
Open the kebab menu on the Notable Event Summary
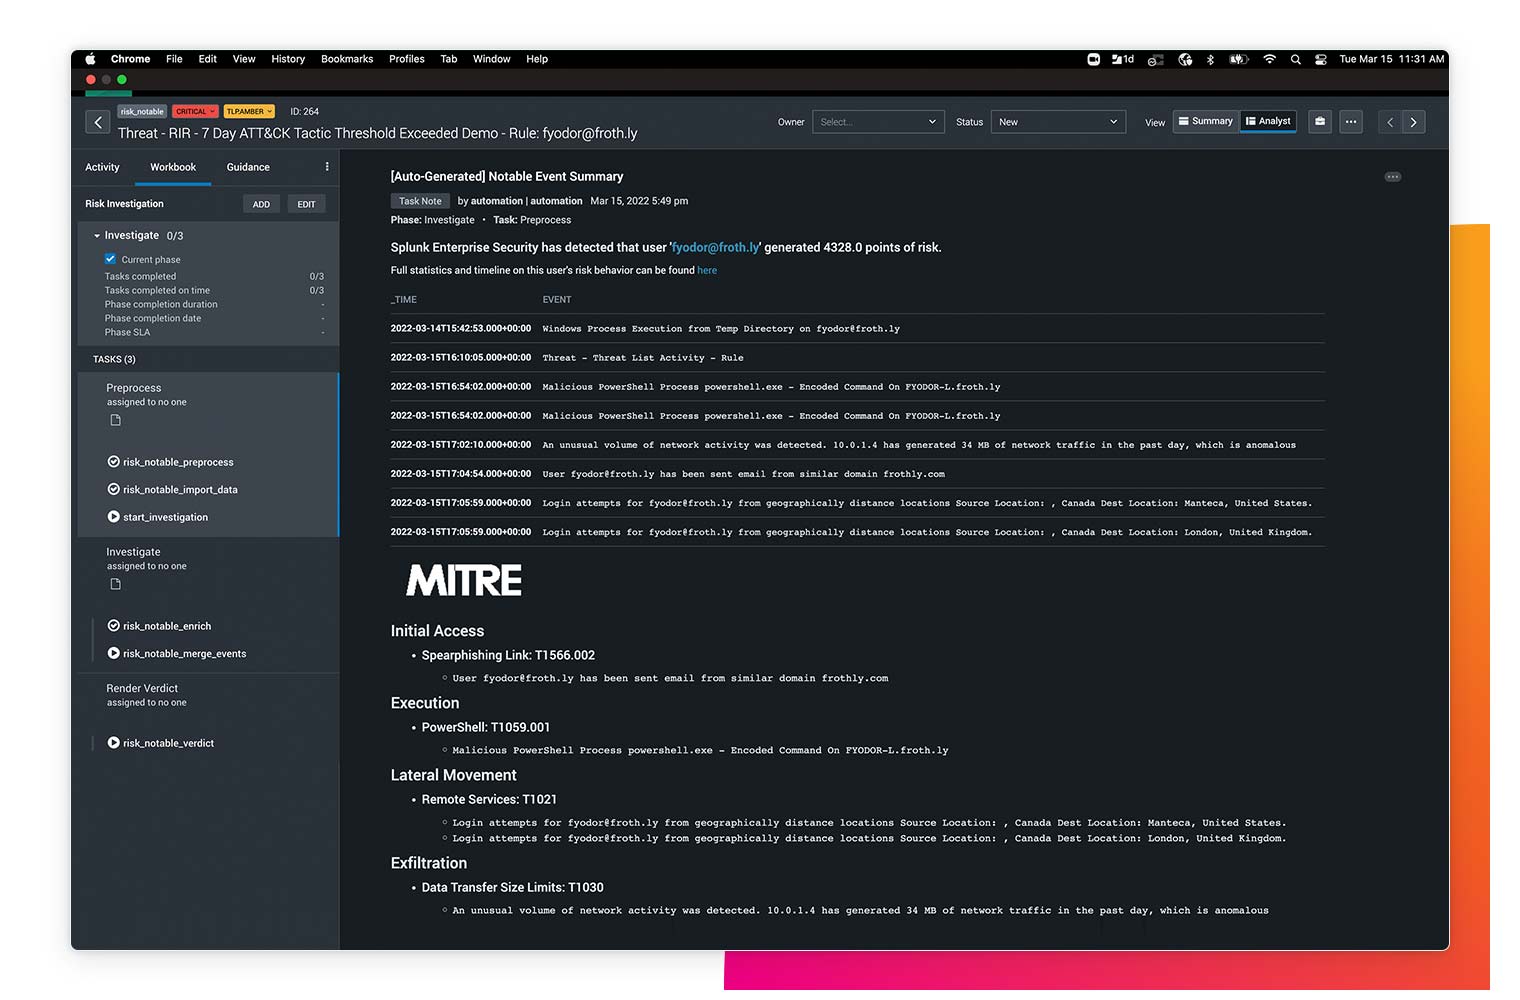coord(1393,176)
